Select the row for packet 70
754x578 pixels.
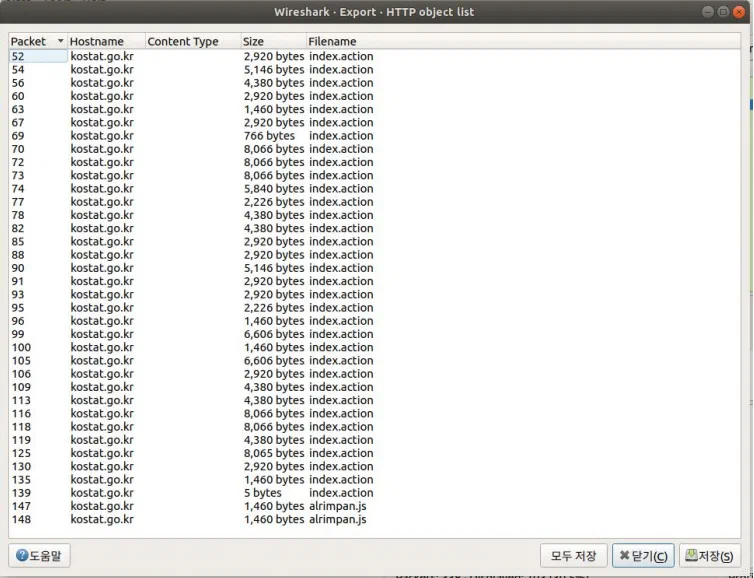tap(375, 149)
